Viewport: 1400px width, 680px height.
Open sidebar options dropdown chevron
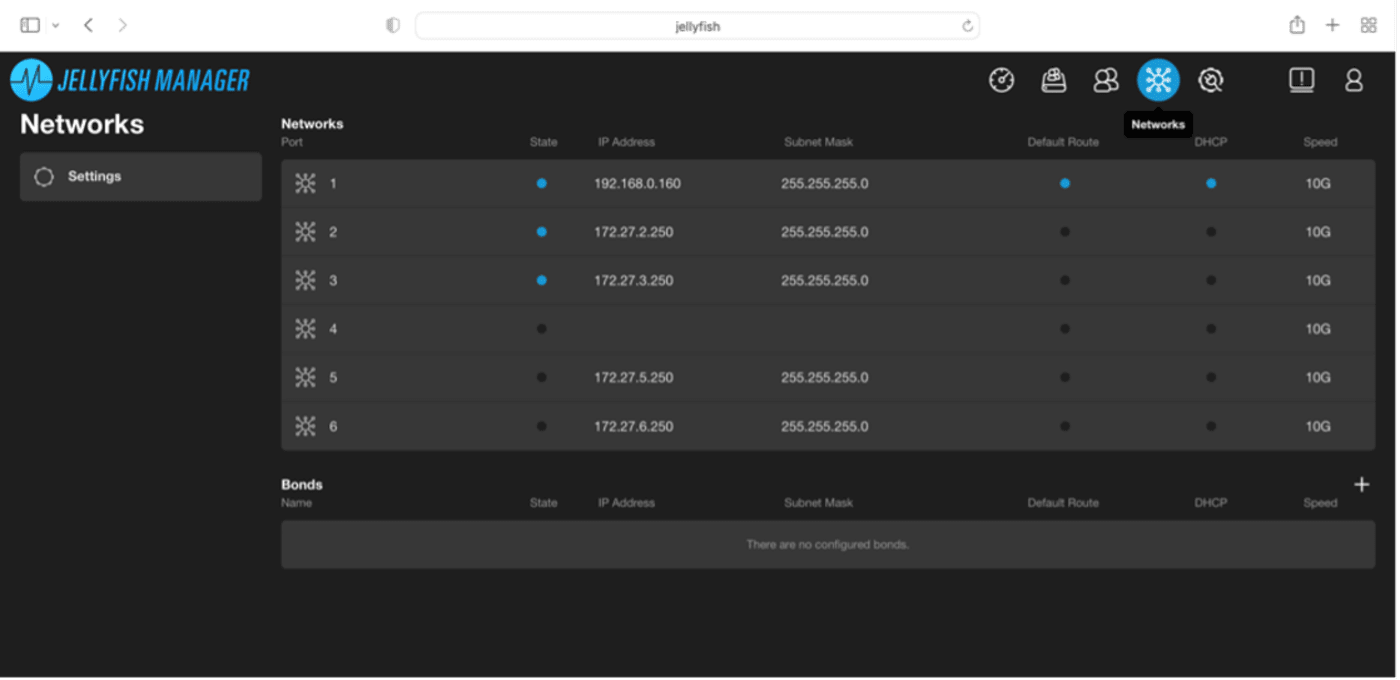(55, 25)
